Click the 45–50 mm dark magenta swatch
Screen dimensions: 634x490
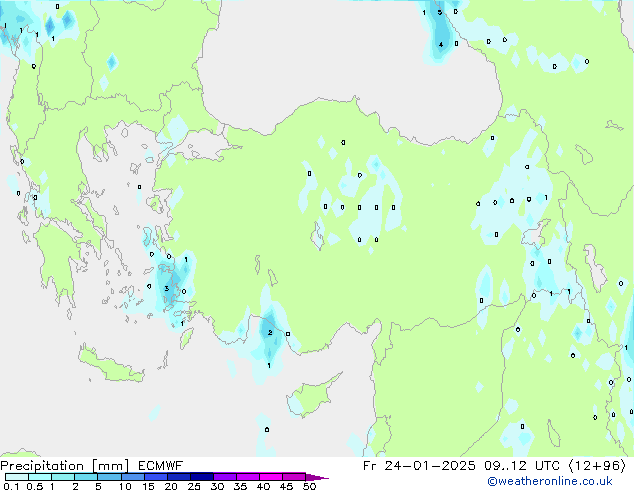[294, 477]
